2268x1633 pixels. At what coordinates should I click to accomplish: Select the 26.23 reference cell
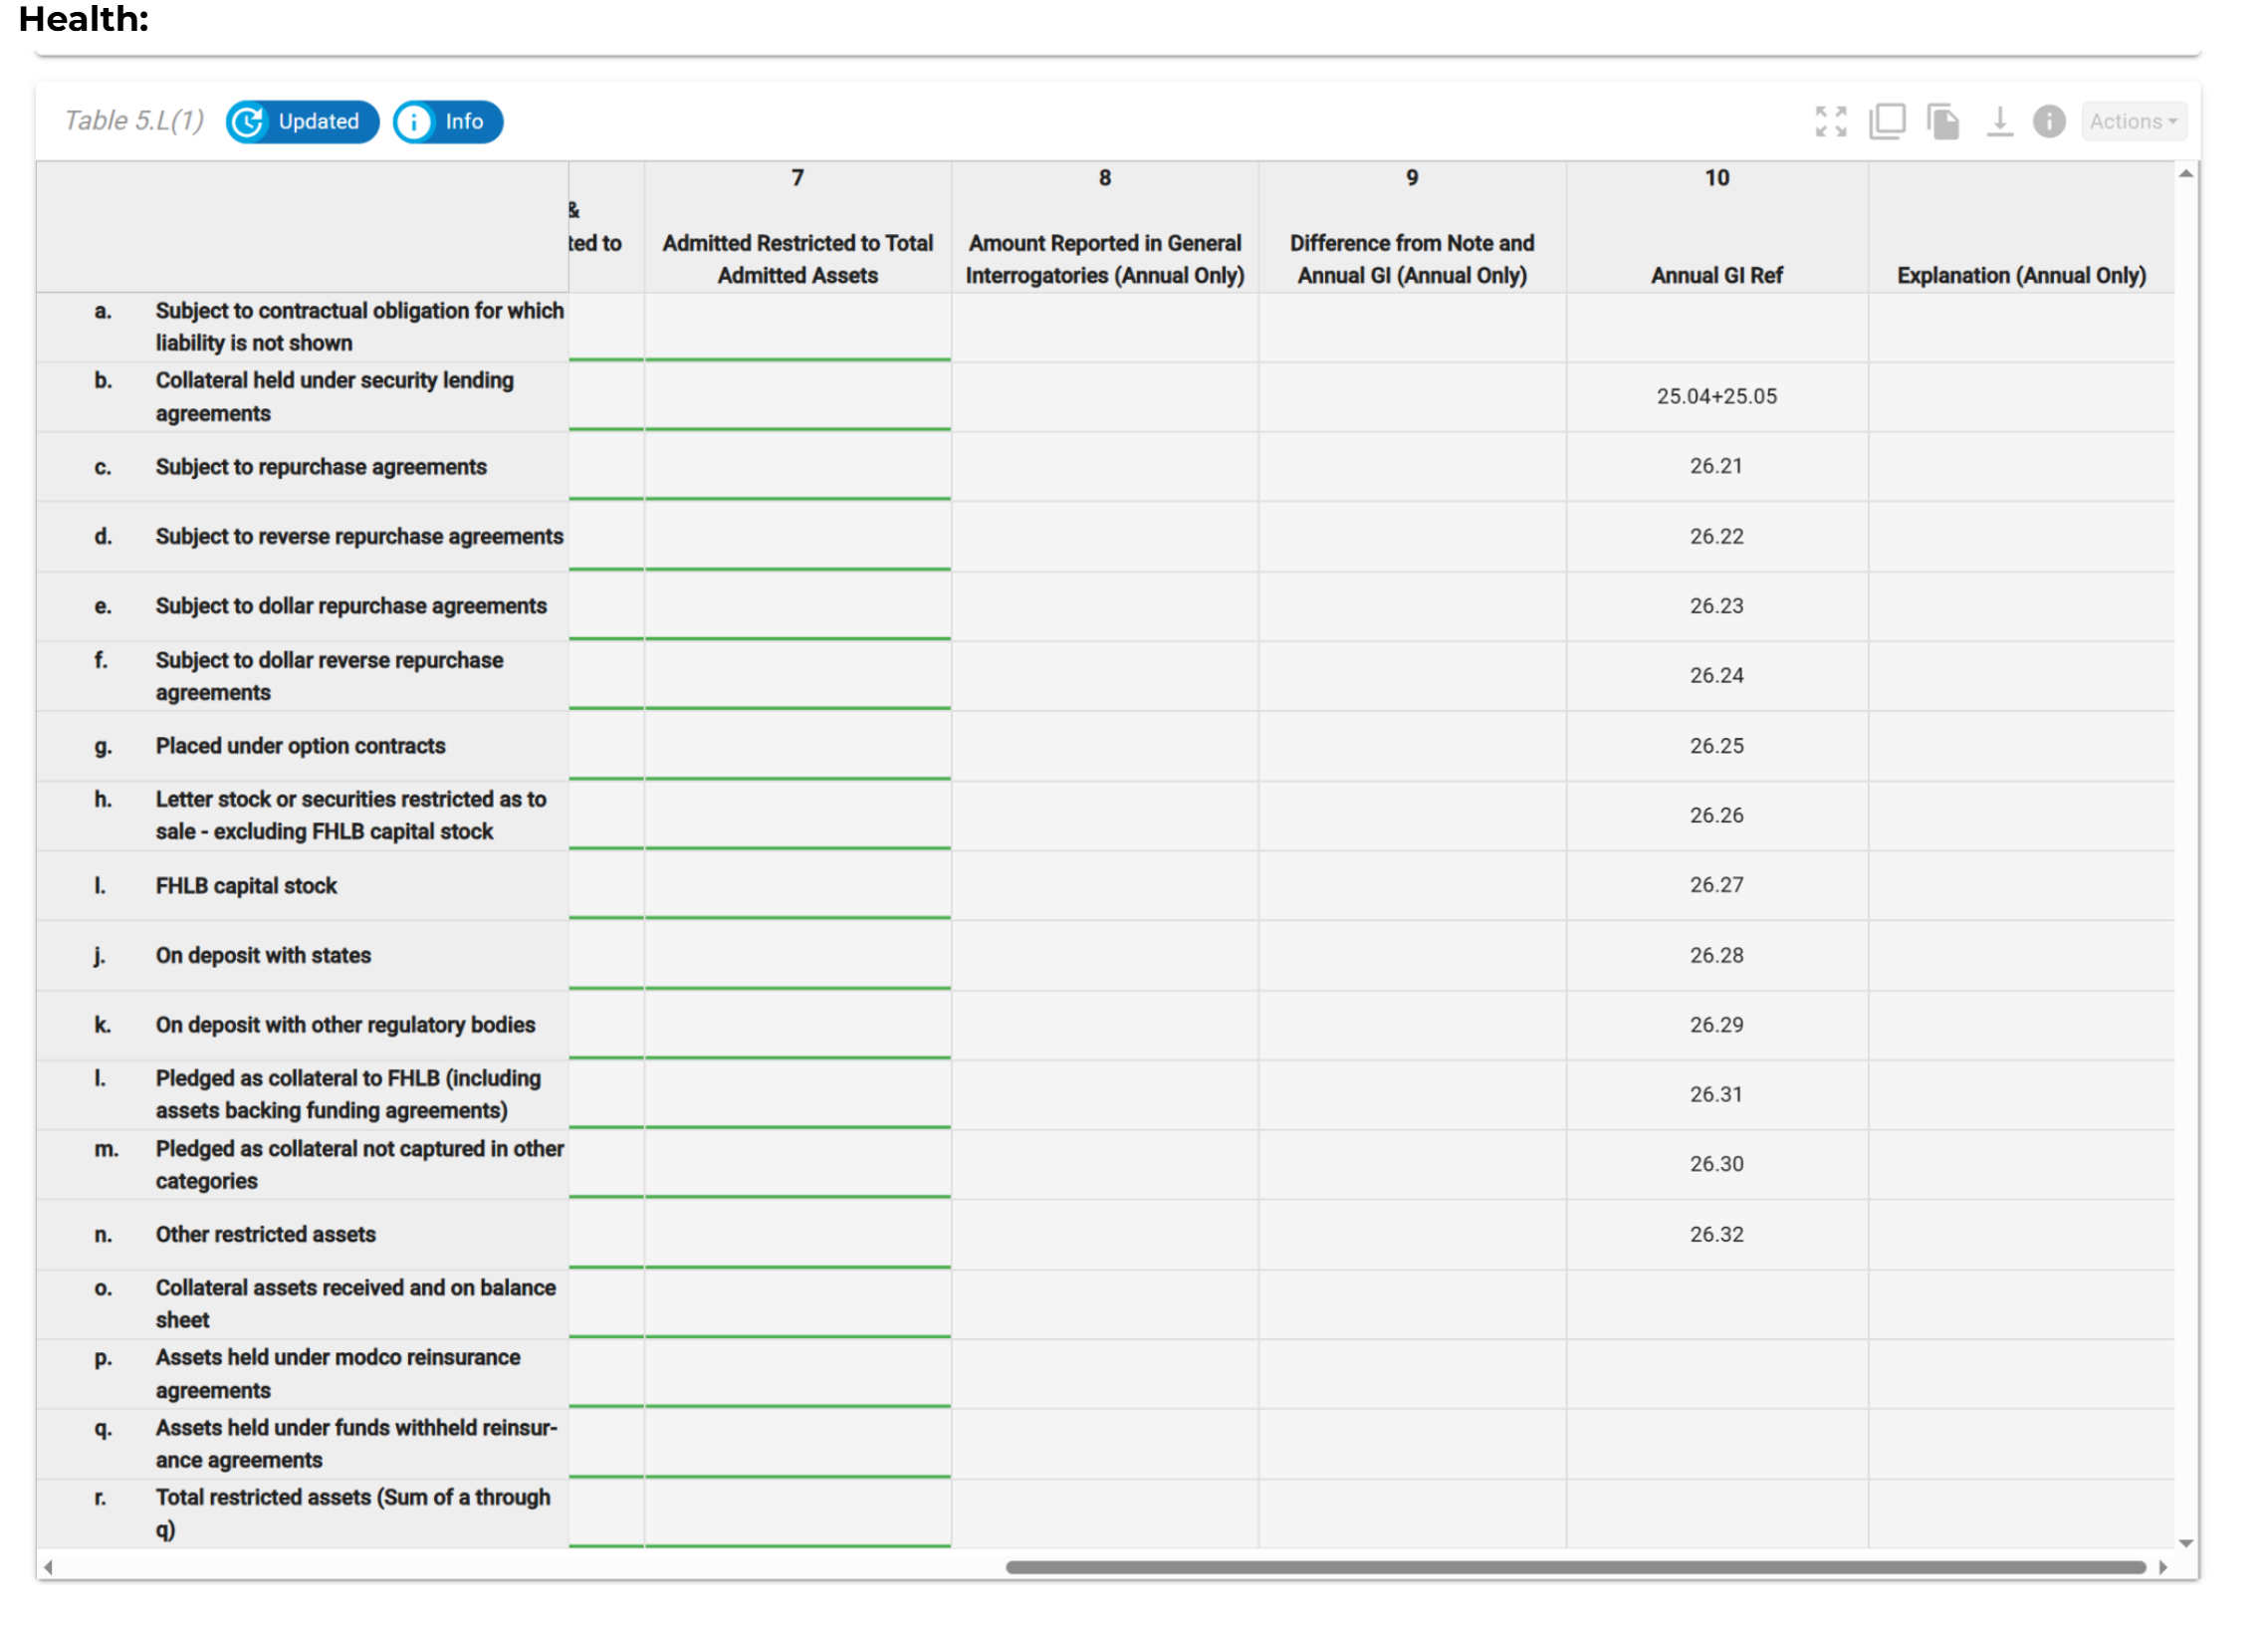(1716, 607)
